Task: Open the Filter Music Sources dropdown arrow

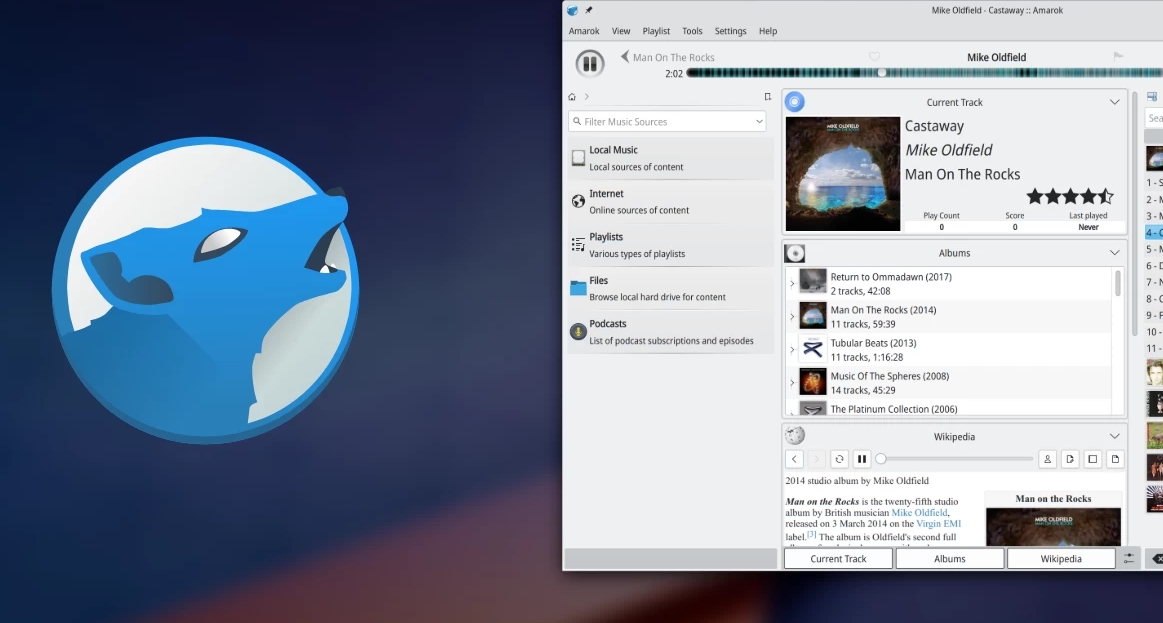Action: [x=759, y=122]
